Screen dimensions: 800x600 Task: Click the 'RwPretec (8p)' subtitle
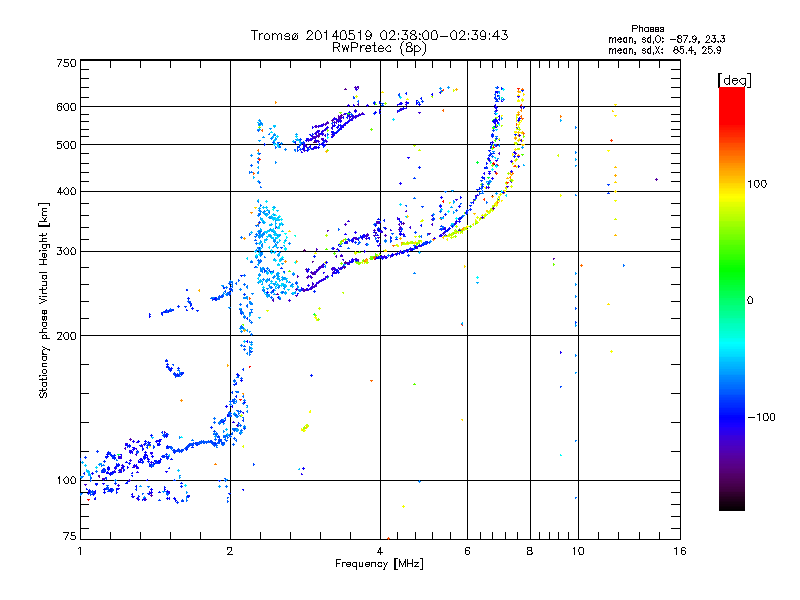click(x=379, y=48)
